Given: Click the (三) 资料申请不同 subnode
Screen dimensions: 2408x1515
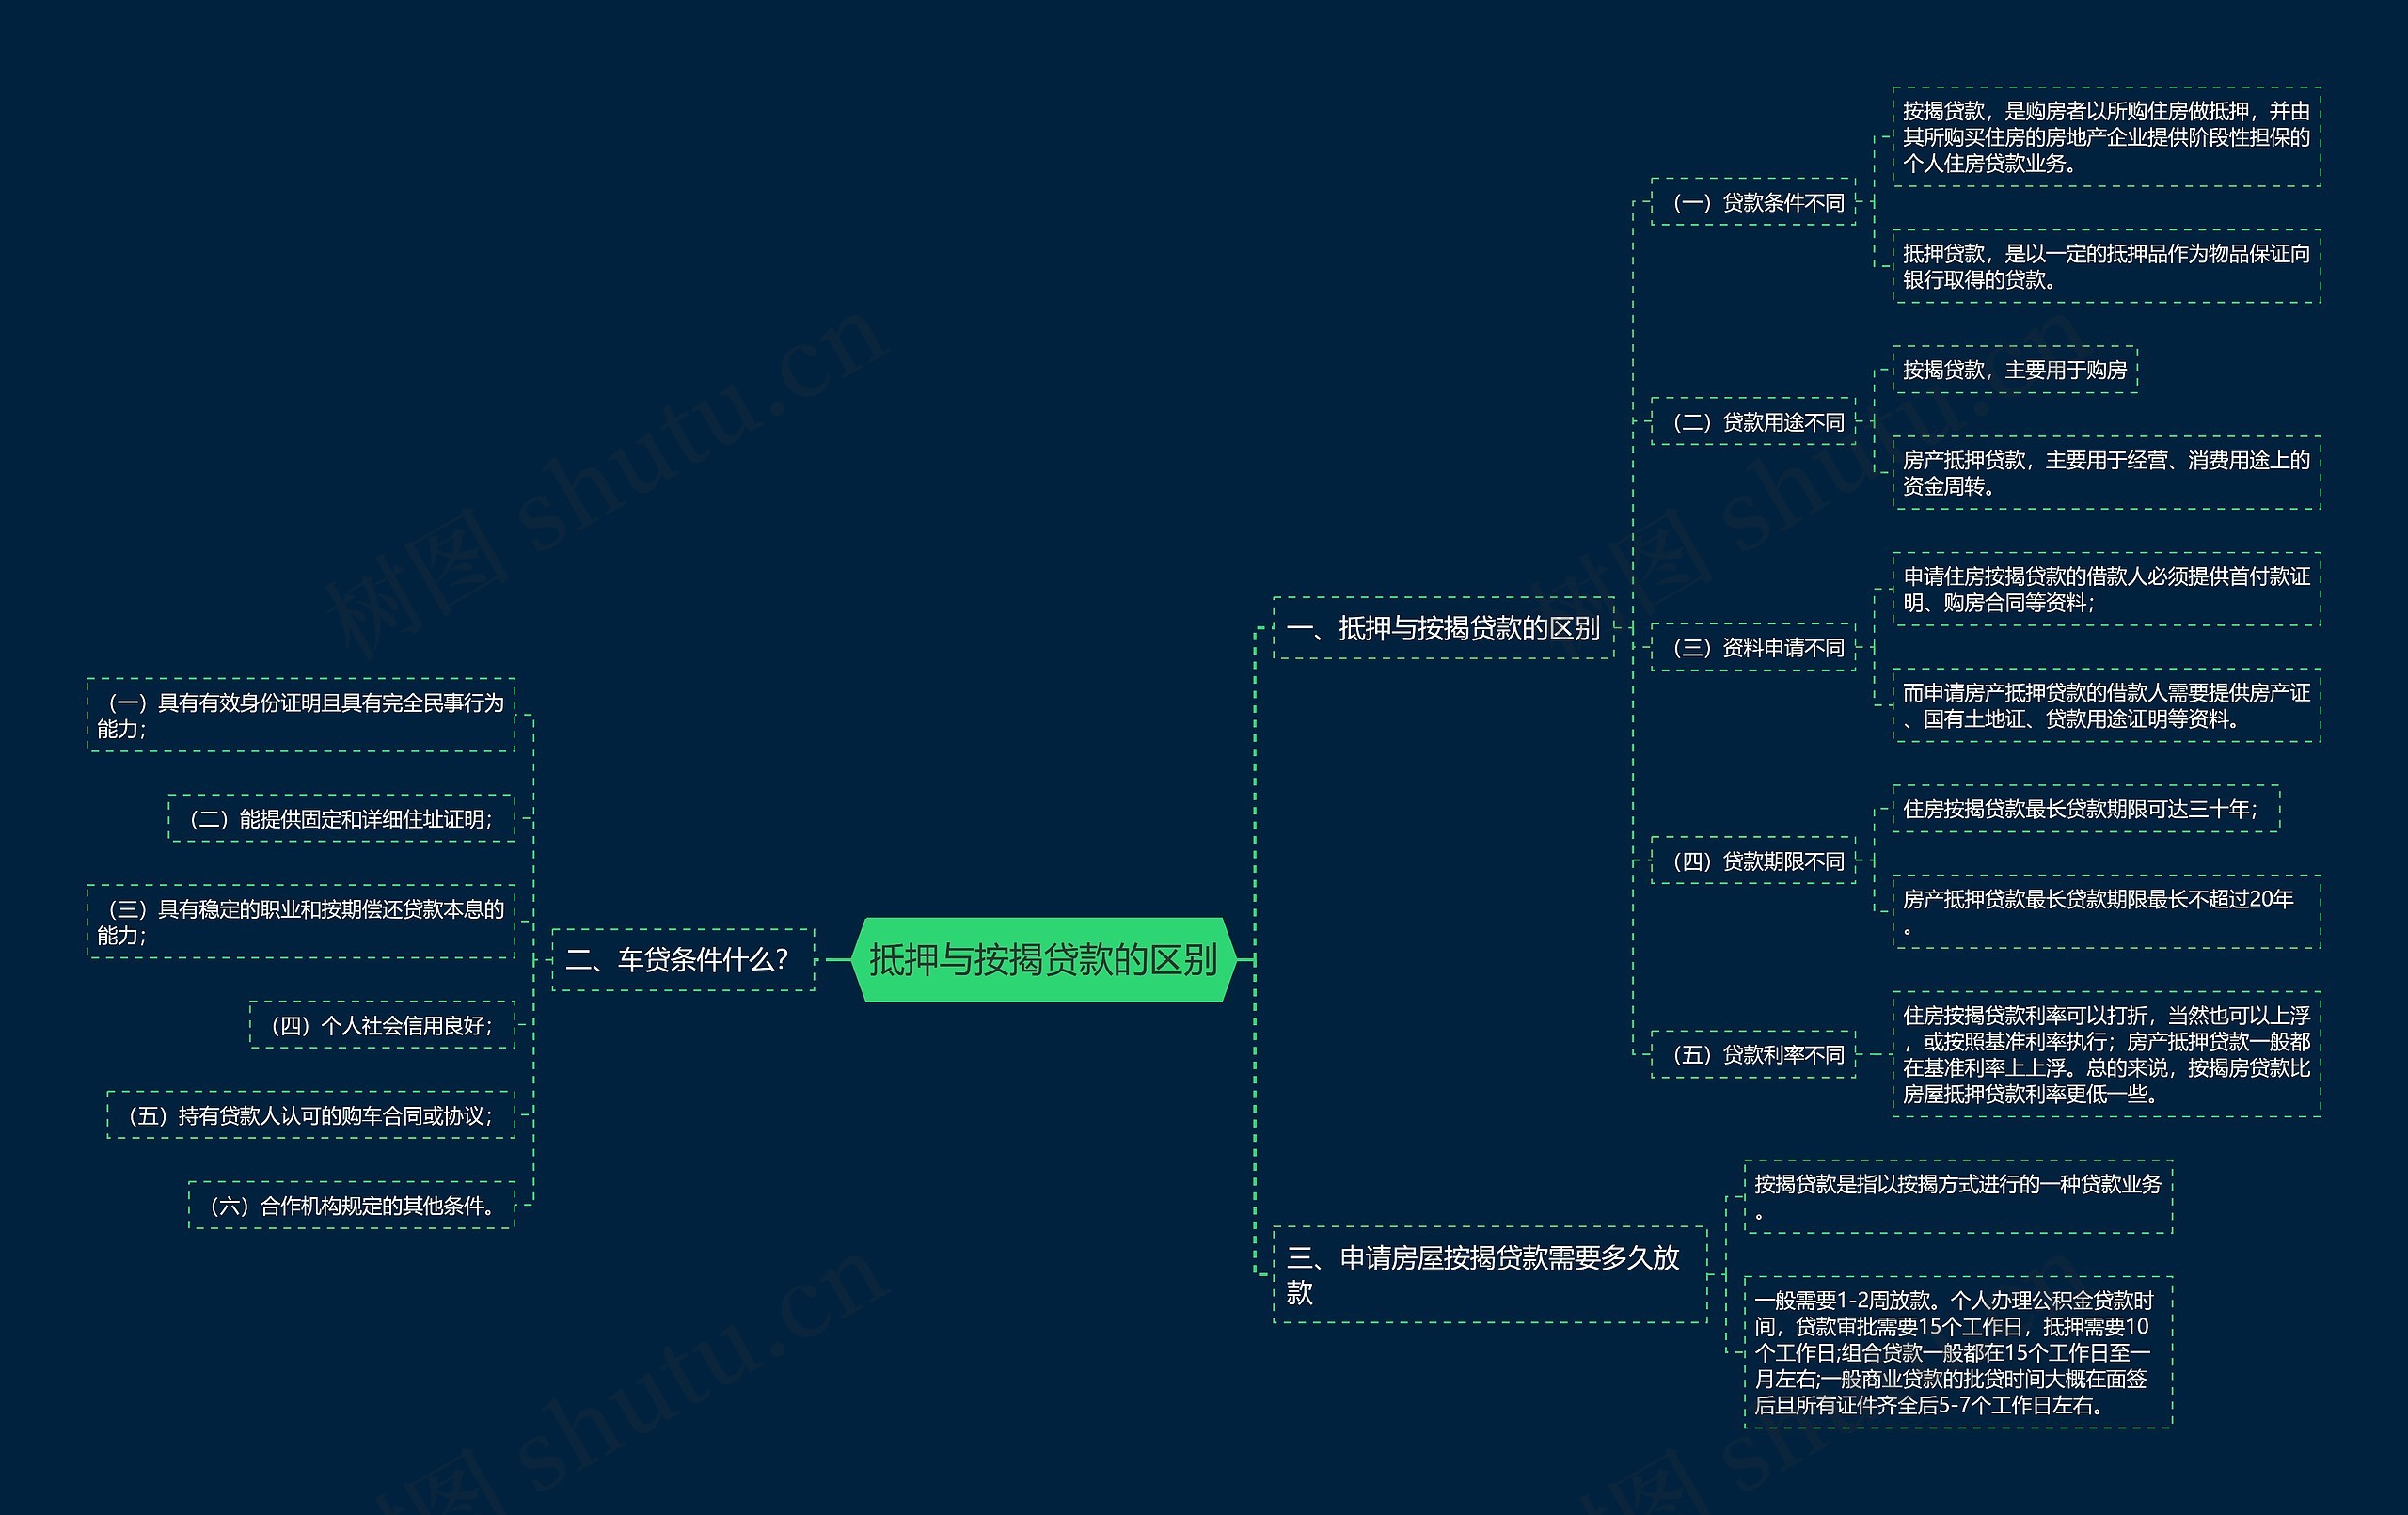Looking at the screenshot, I should coord(1753,648).
